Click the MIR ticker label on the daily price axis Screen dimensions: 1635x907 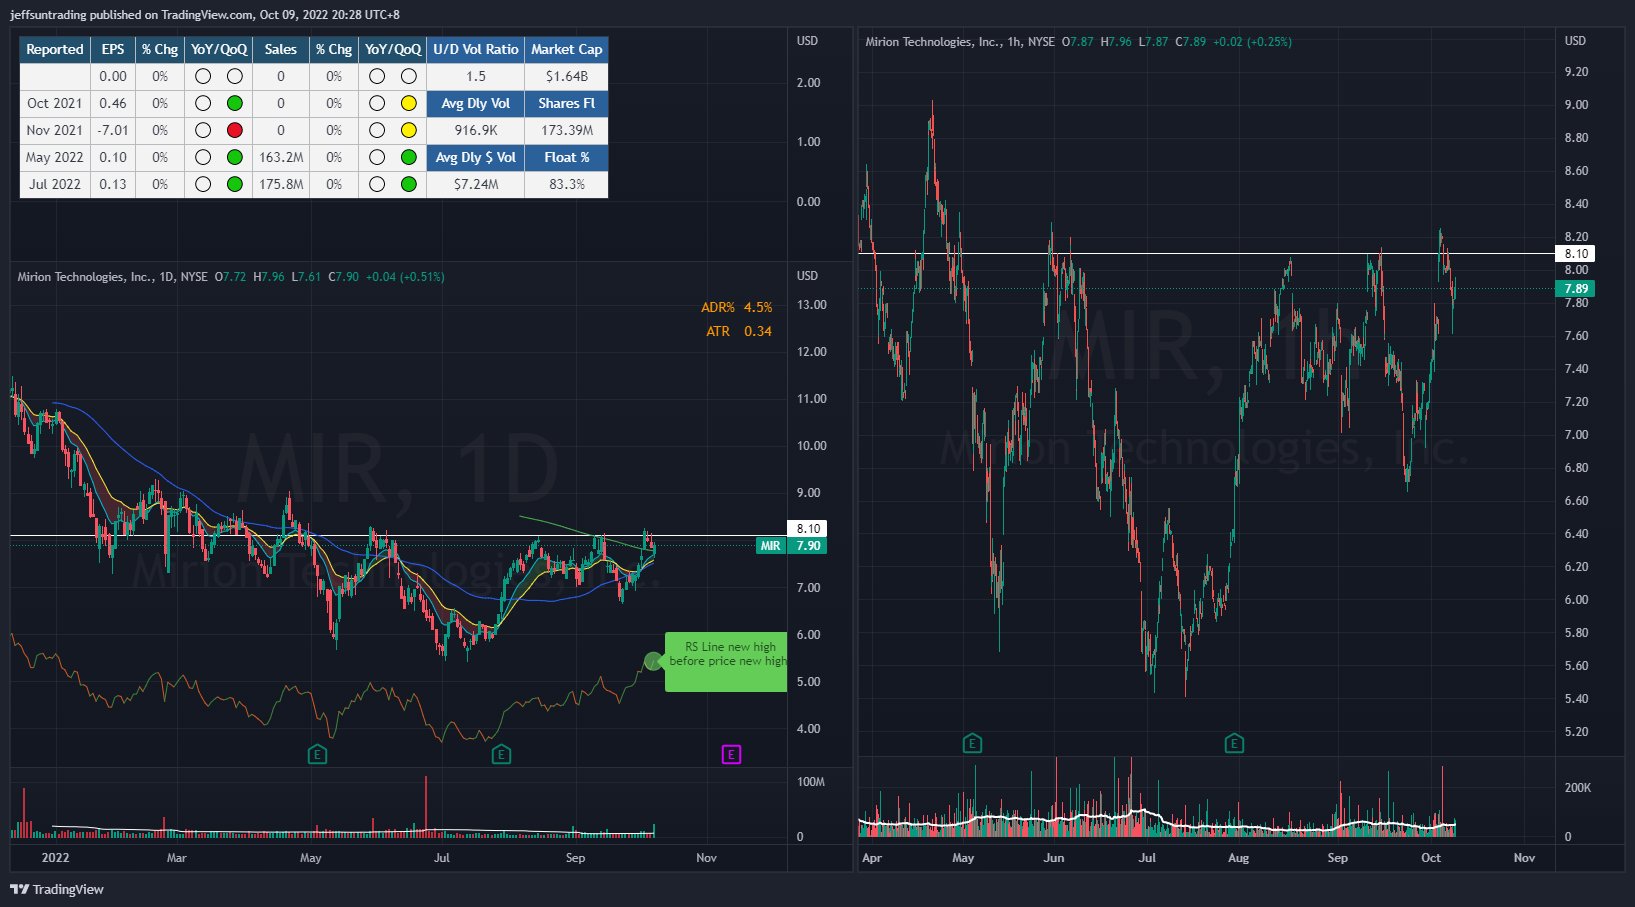tap(770, 545)
